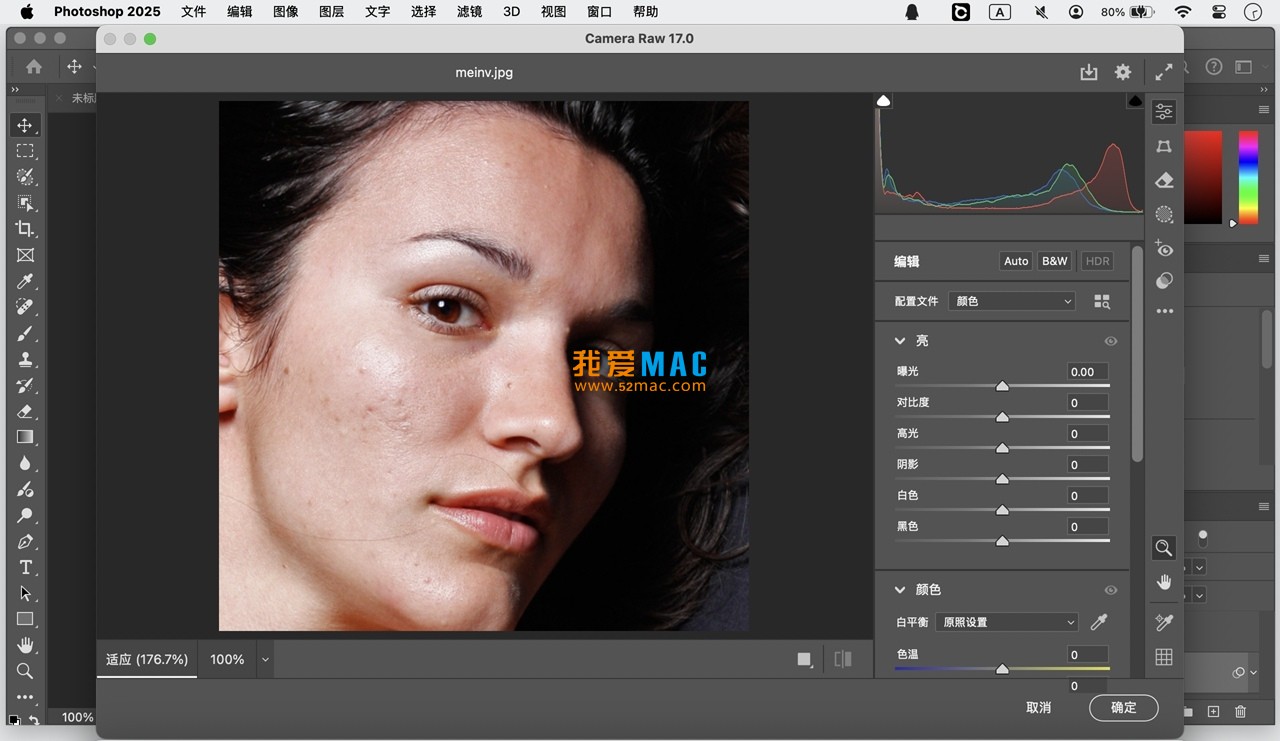Enable B&W mode in the edit panel

[x=1054, y=261]
